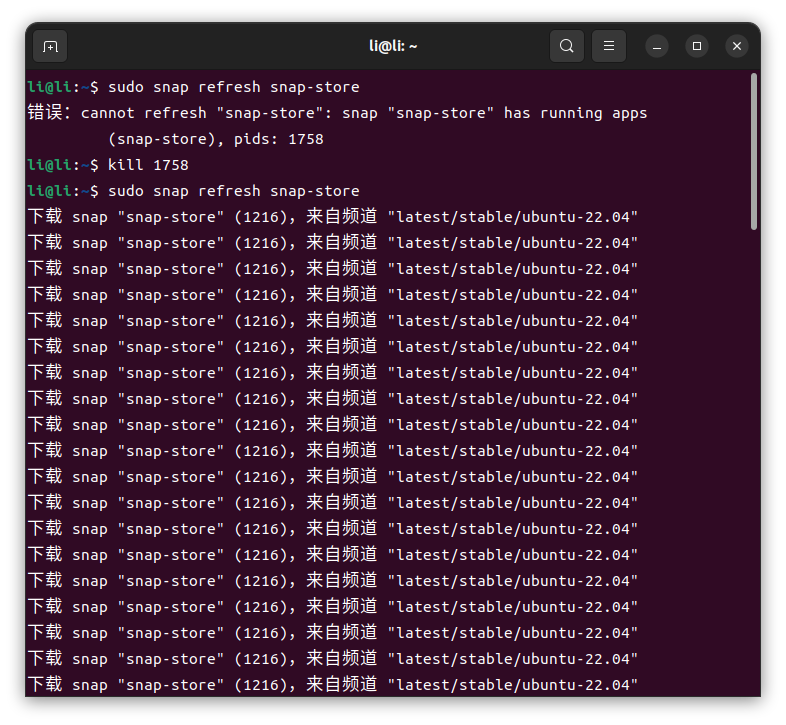This screenshot has width=786, height=725.
Task: Click the vertical scrollbar thumb
Action: [754, 151]
